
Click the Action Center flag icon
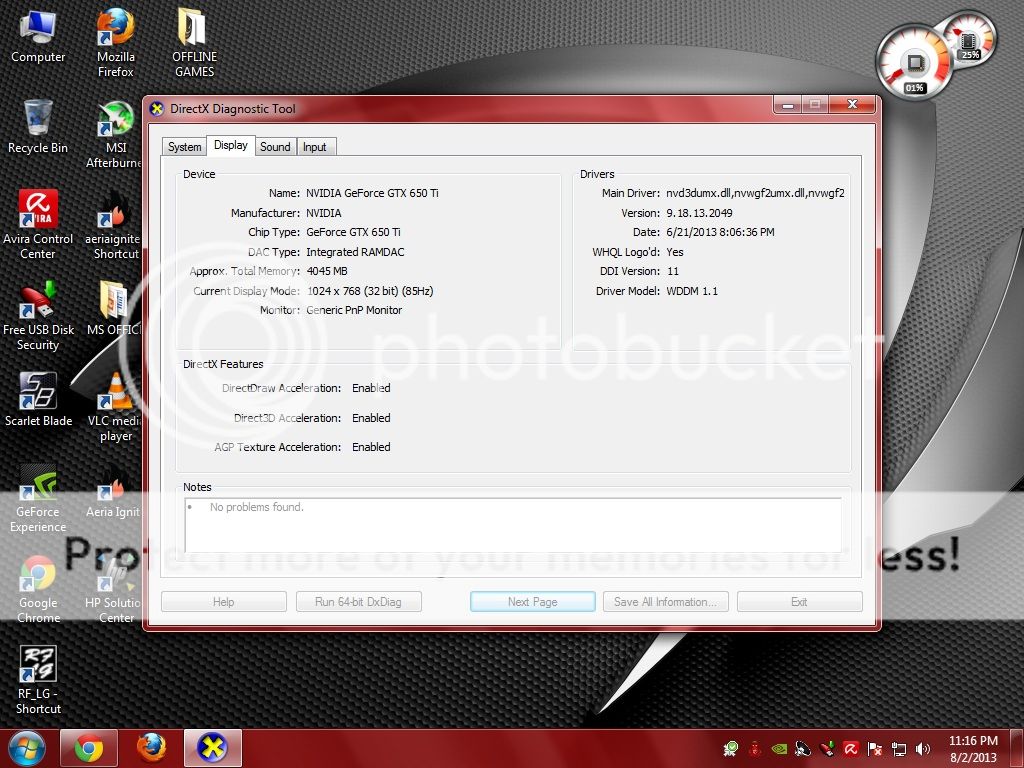pos(875,749)
